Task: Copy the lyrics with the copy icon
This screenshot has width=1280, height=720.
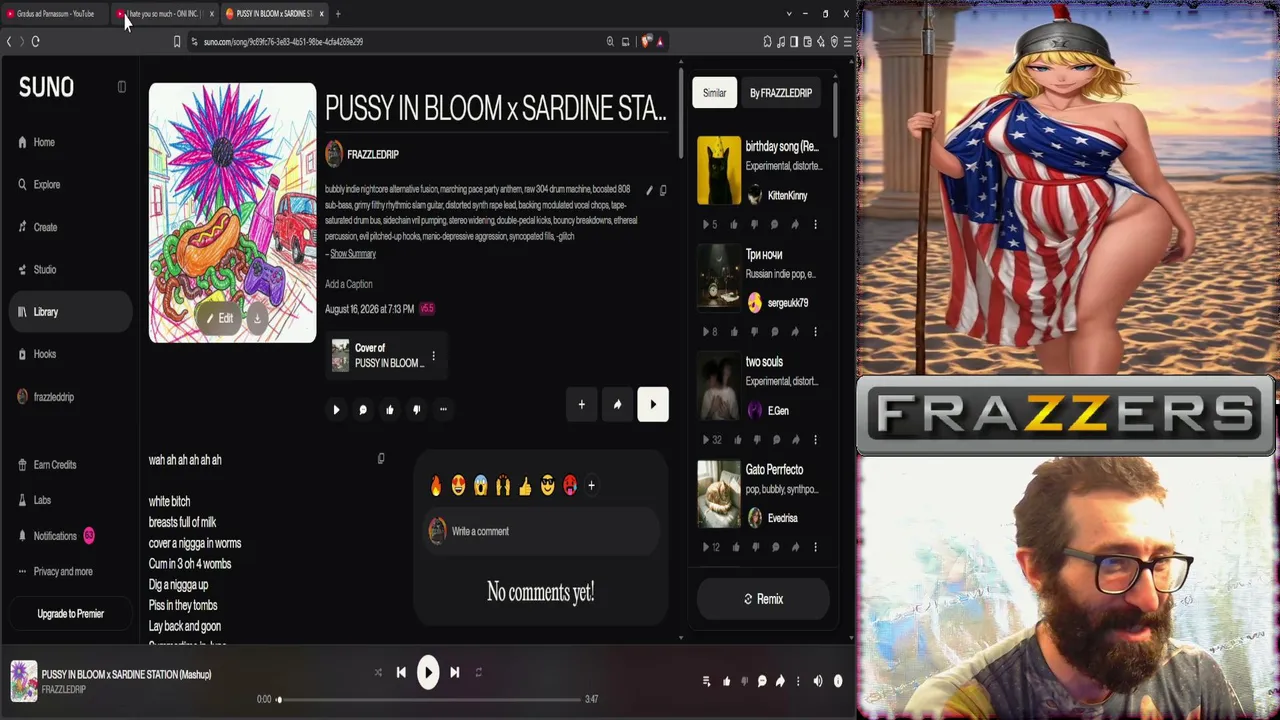Action: [x=381, y=459]
